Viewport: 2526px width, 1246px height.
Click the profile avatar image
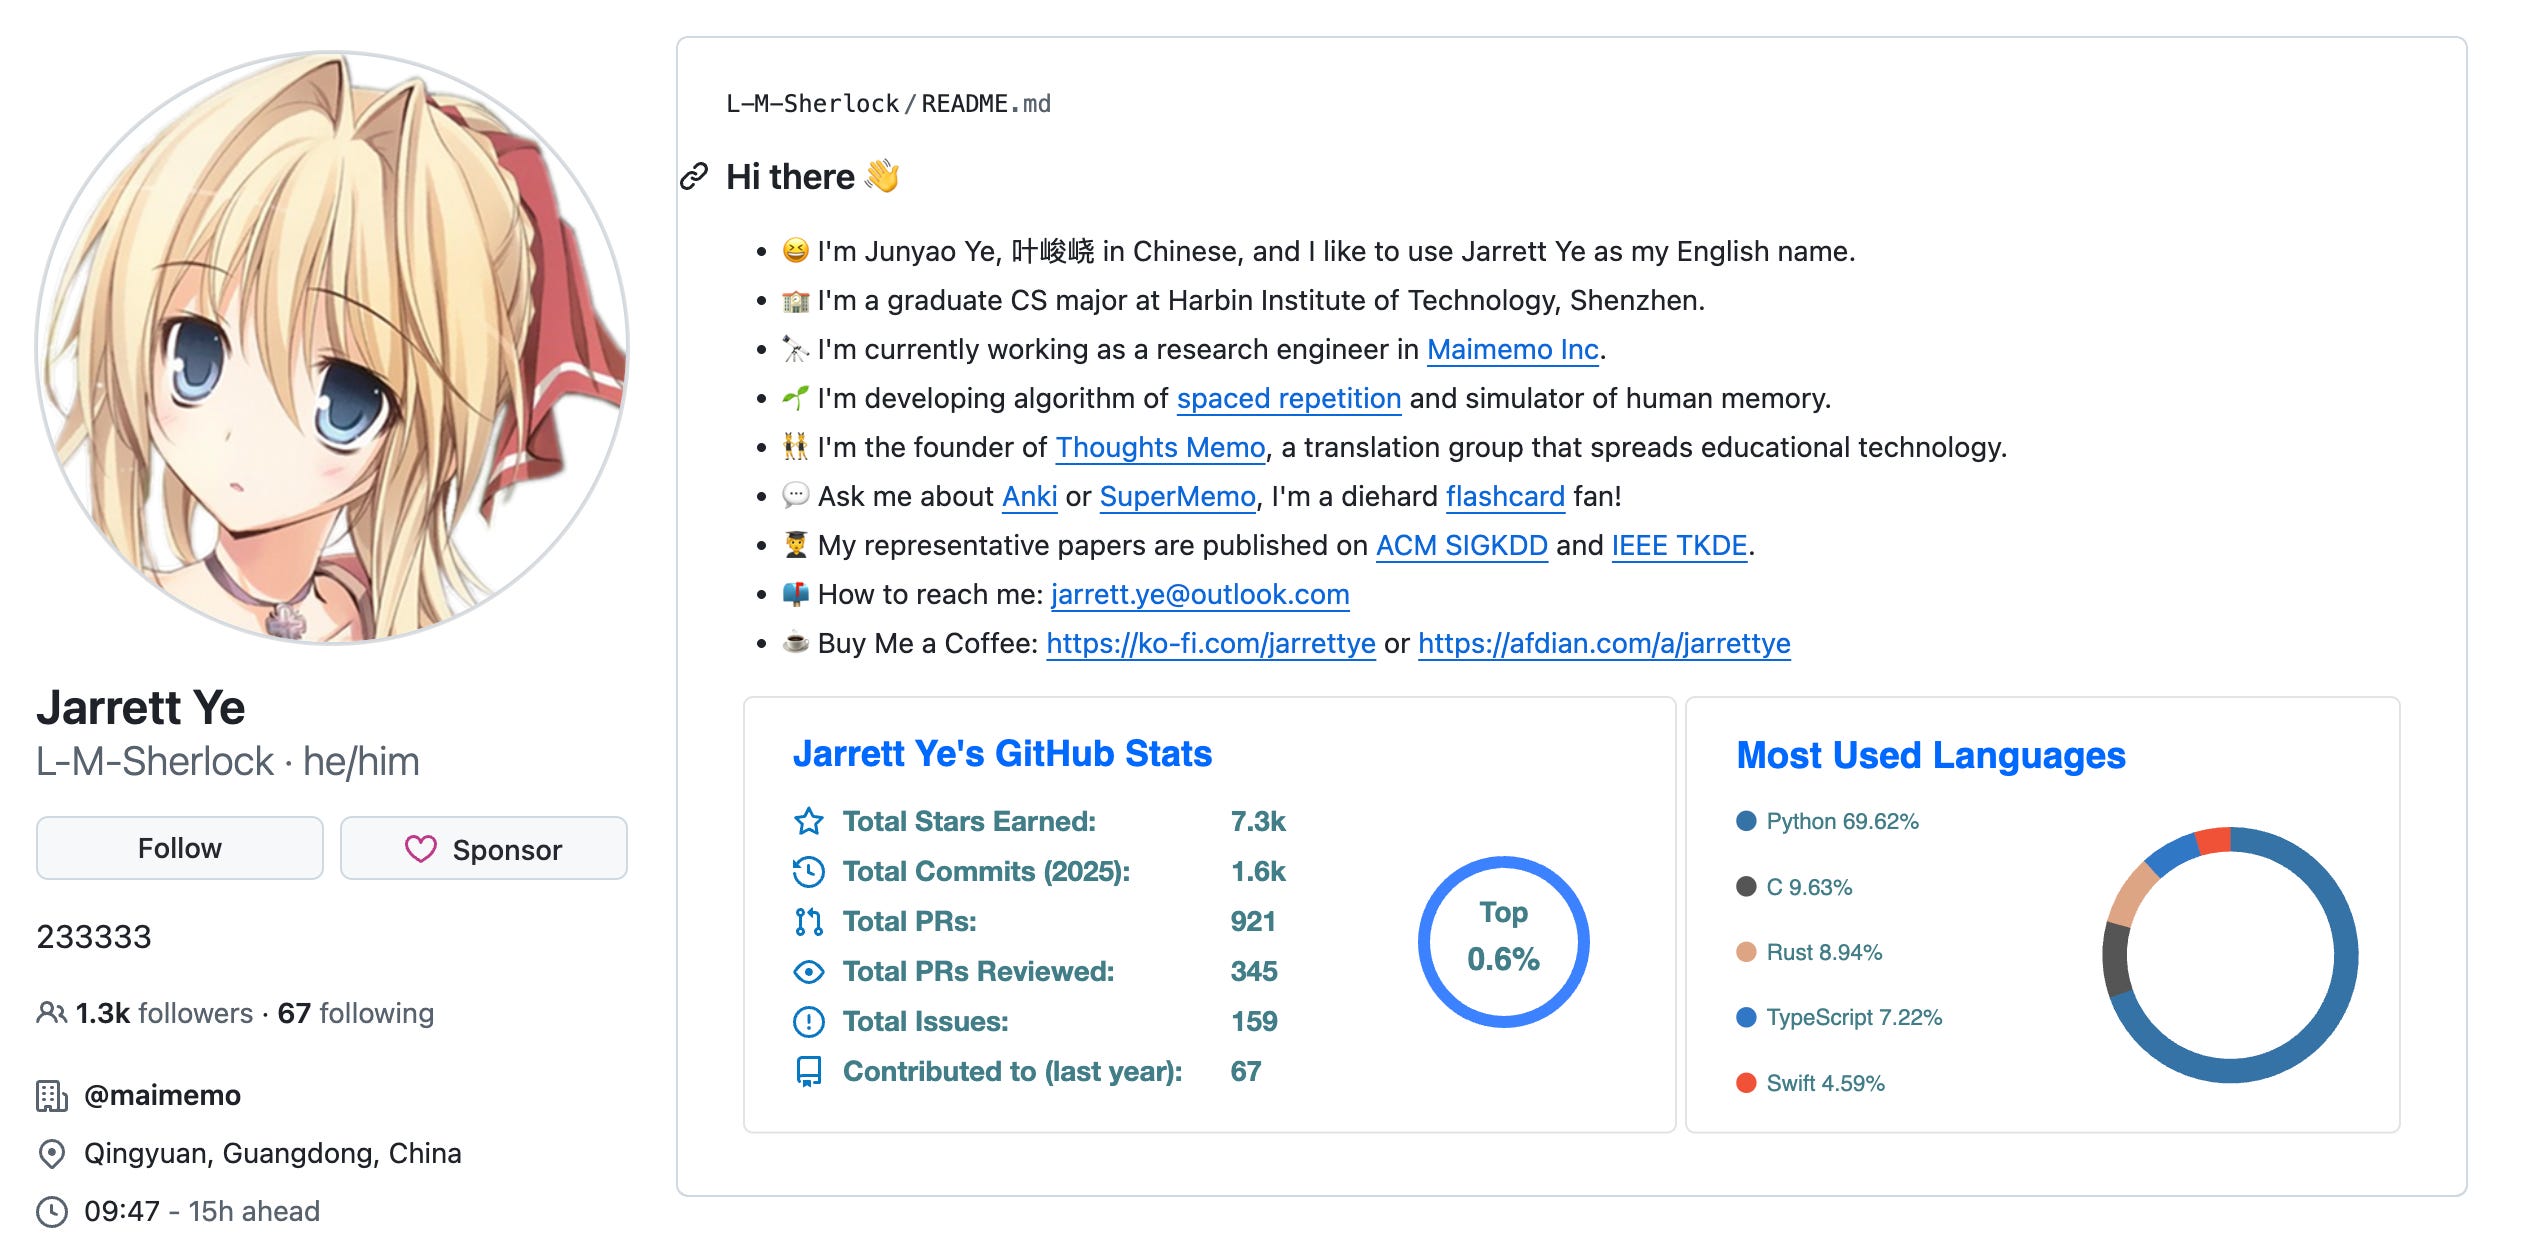(332, 347)
